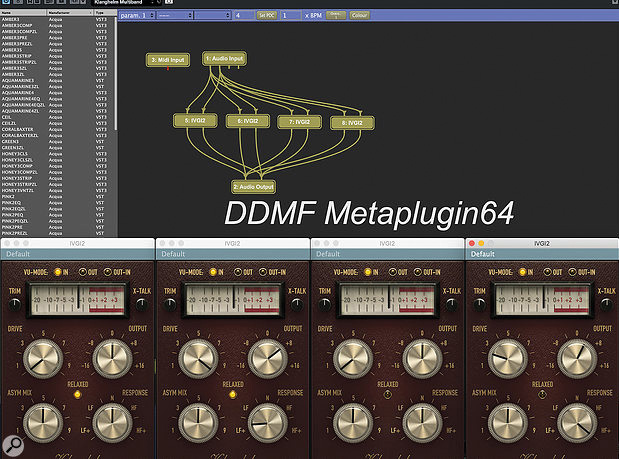619x459 pixels.
Task: Set VU-MODE to IN in first IVGI2 window
Action: pos(58,272)
